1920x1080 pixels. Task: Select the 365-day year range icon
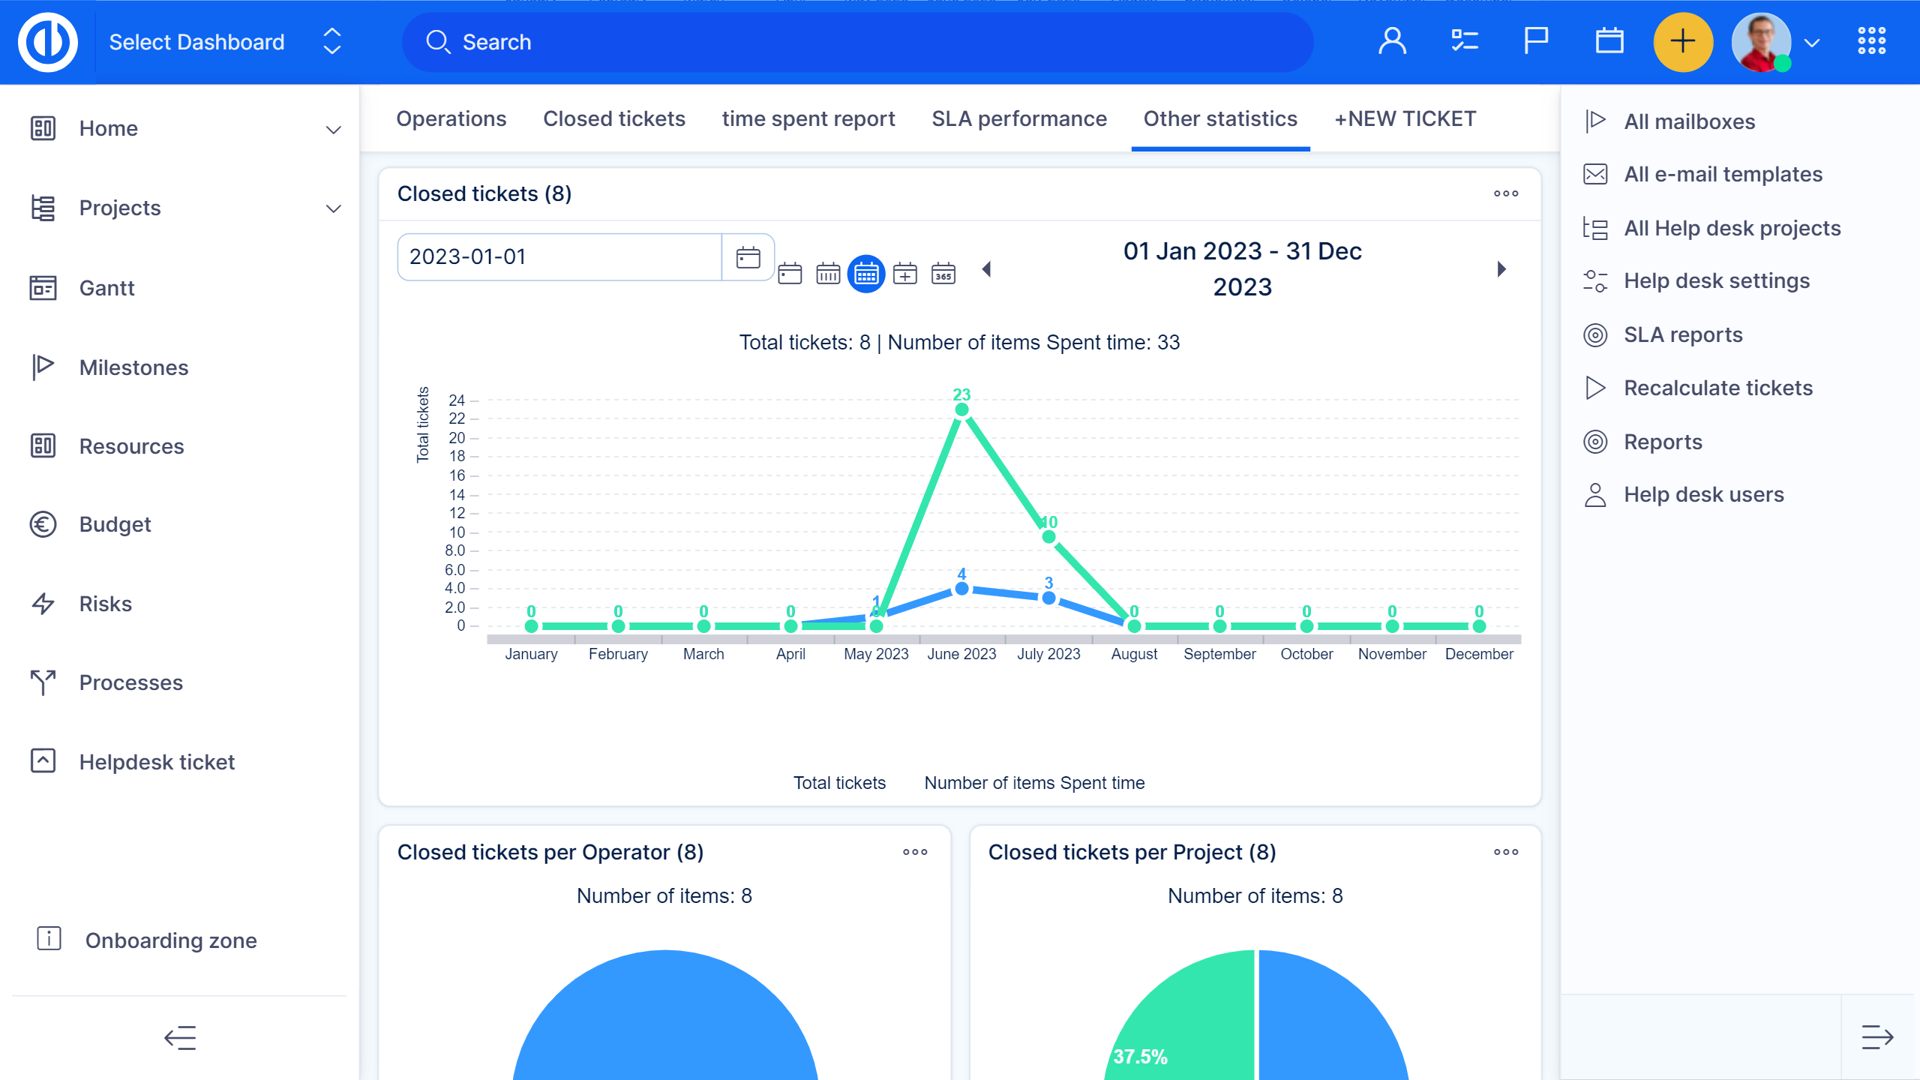(943, 273)
